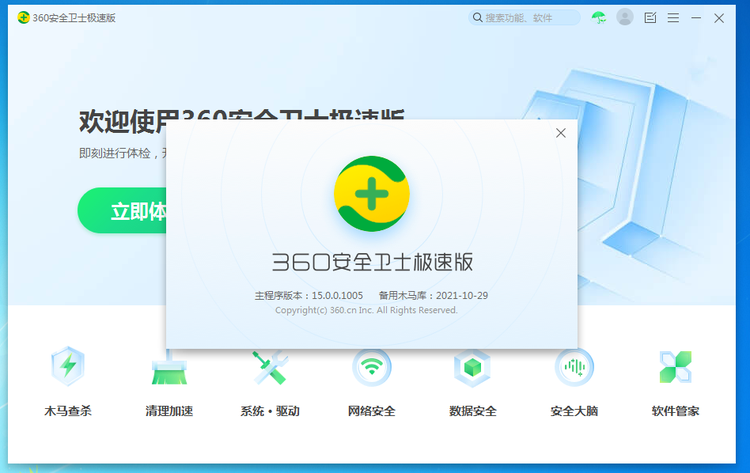Open the 网络安全 wifi icon
The width and height of the screenshot is (750, 473).
pos(372,367)
